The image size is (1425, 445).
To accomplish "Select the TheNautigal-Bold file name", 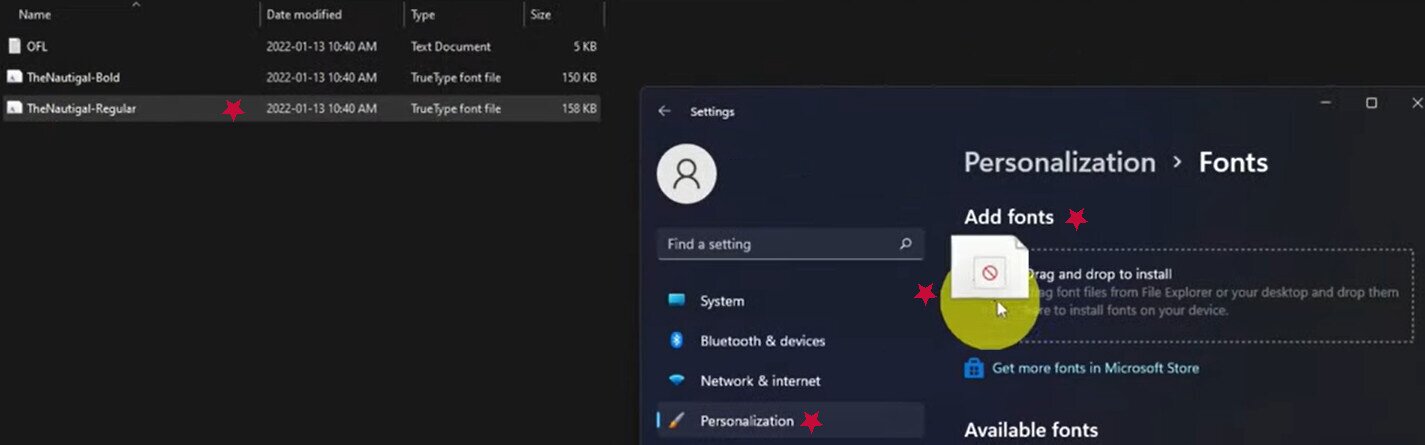I will tap(74, 77).
